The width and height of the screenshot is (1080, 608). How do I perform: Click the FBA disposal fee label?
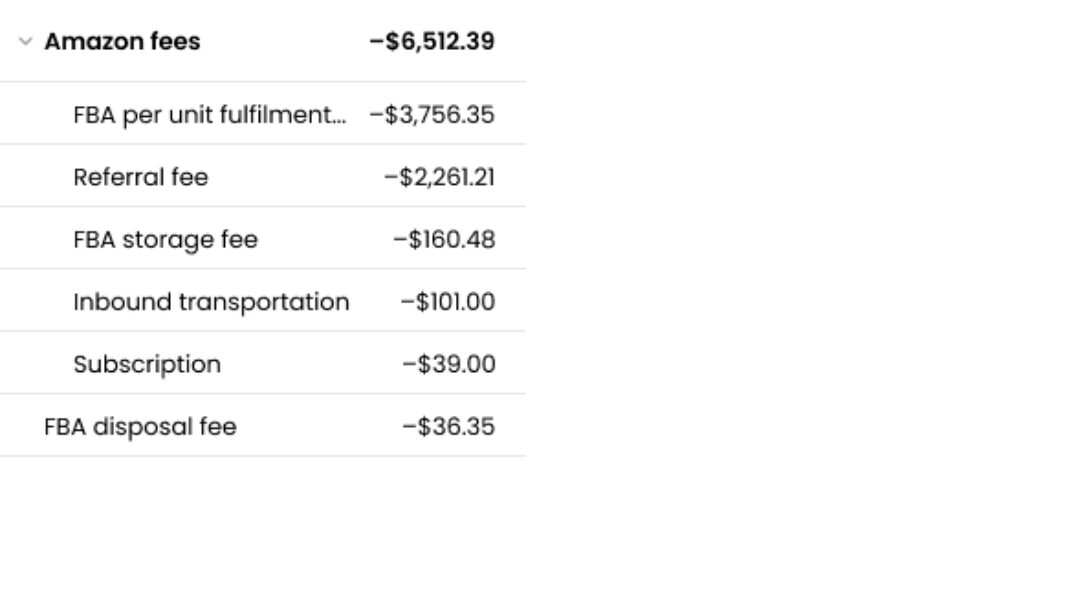(141, 427)
